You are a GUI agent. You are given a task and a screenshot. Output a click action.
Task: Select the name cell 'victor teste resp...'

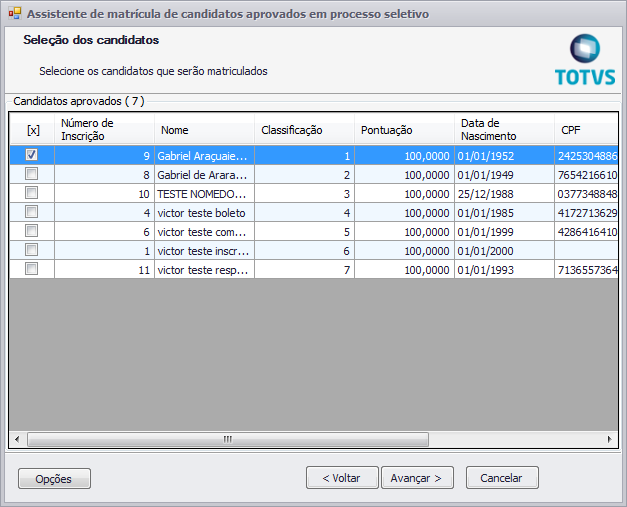pyautogui.click(x=204, y=270)
